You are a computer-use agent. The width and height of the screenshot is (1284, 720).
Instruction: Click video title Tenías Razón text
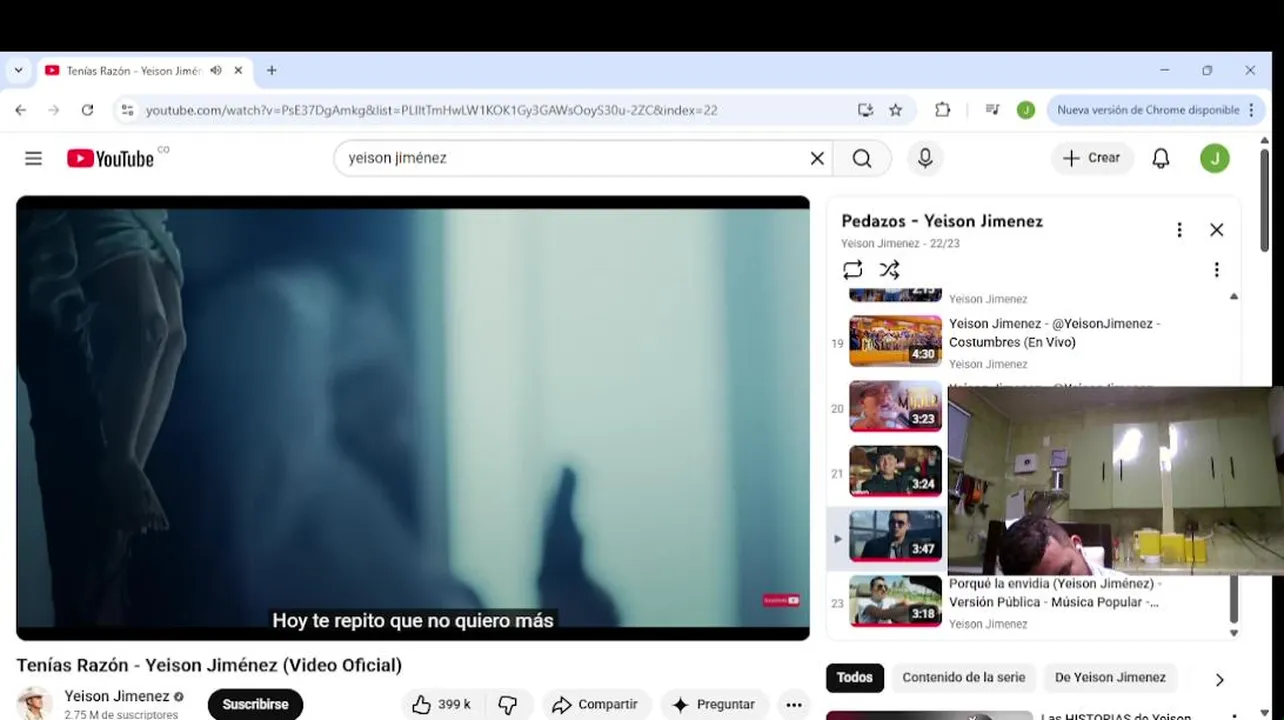pos(209,665)
